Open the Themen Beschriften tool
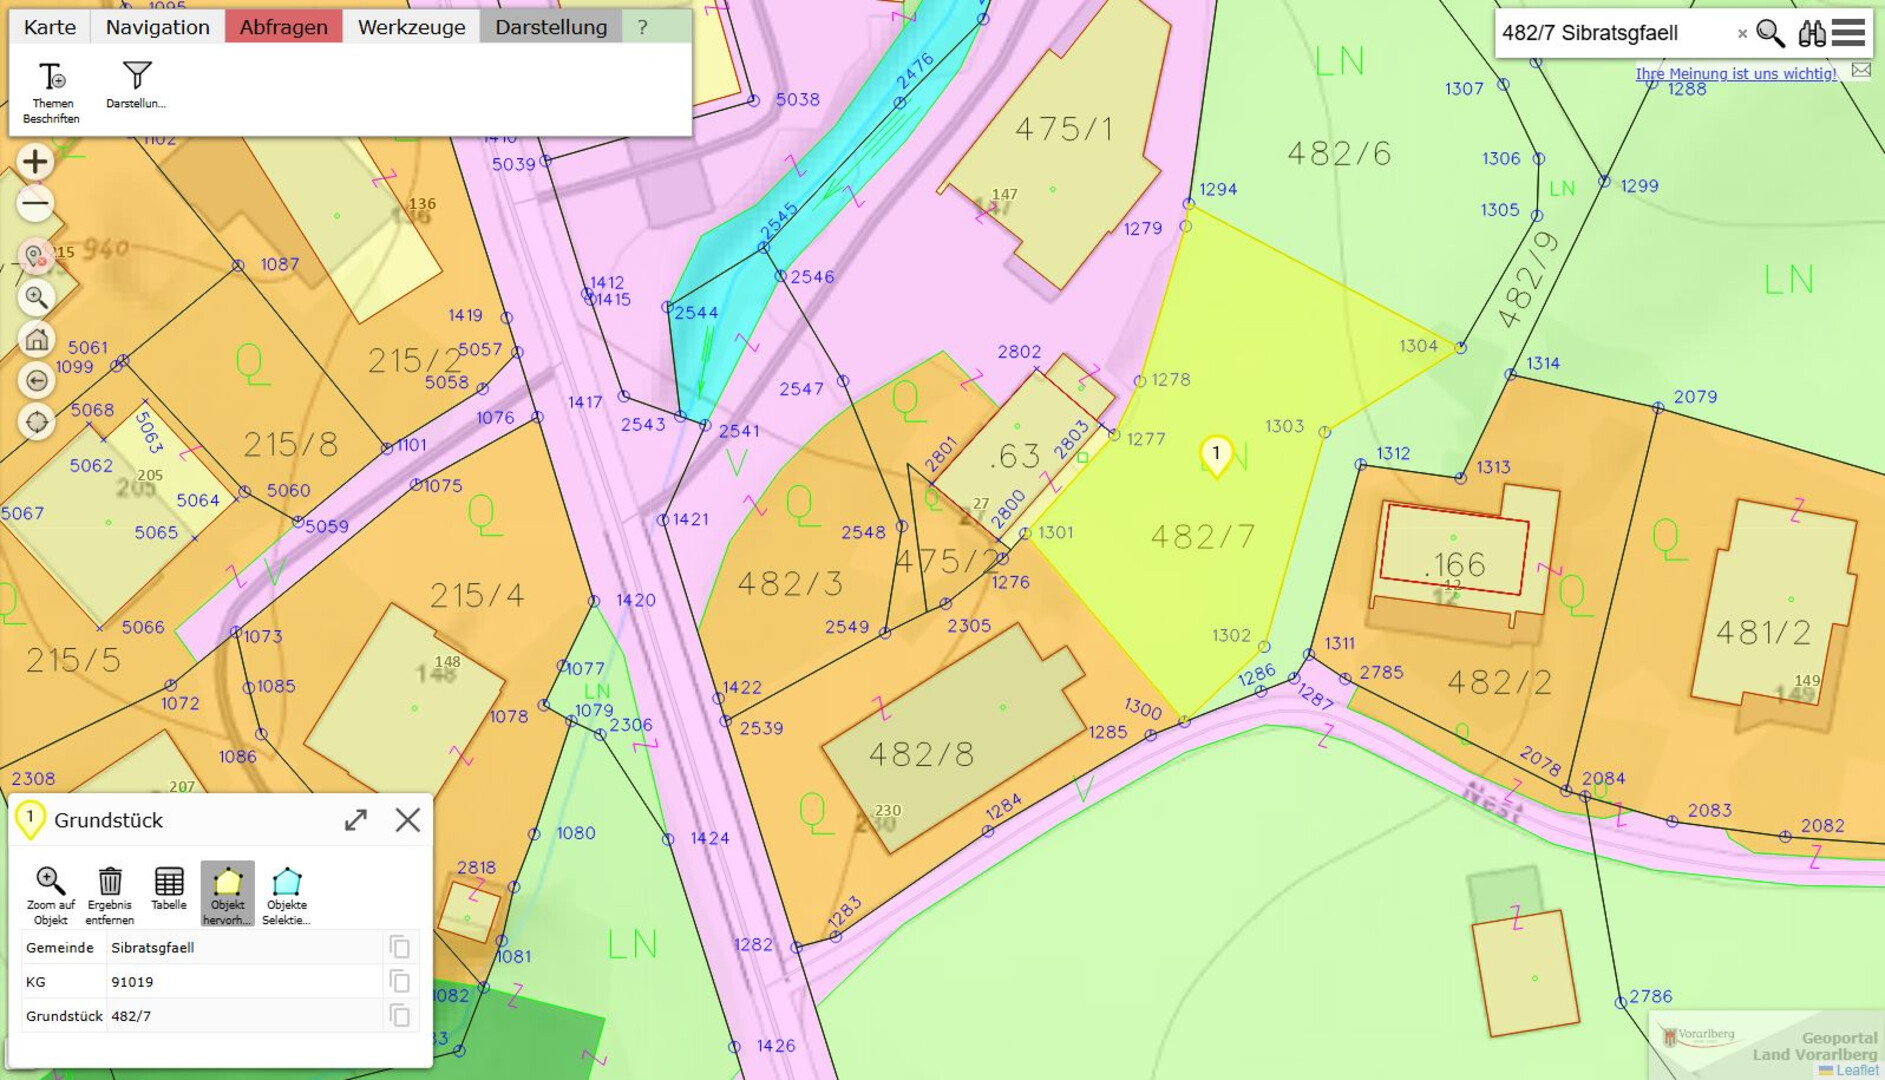The width and height of the screenshot is (1885, 1080). pyautogui.click(x=52, y=91)
